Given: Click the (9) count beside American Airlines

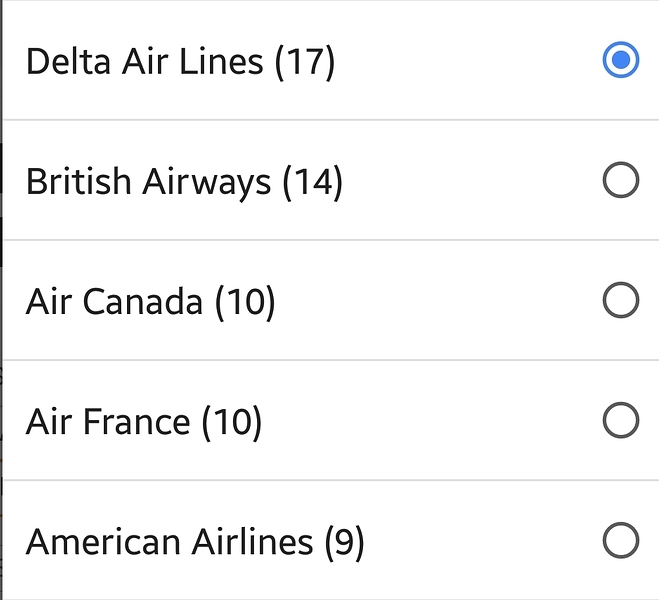Looking at the screenshot, I should pos(345,542).
